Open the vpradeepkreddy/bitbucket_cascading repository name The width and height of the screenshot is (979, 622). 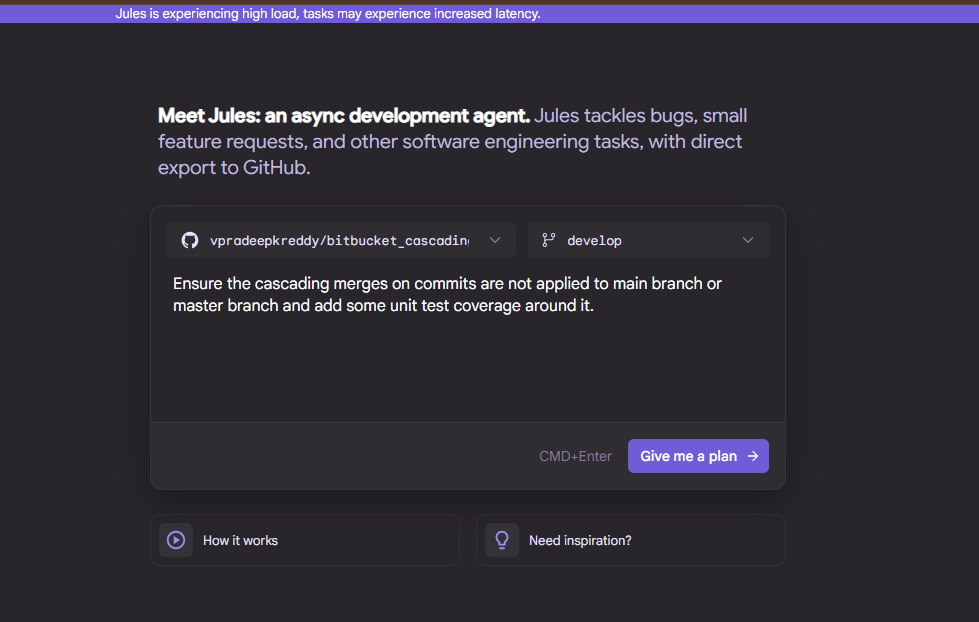[x=338, y=241]
